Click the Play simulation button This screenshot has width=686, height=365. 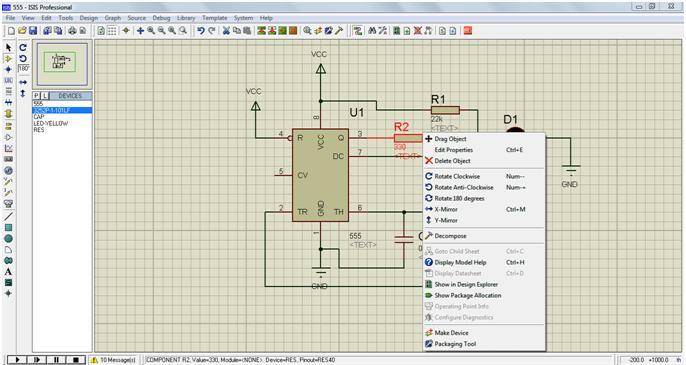(x=18, y=360)
